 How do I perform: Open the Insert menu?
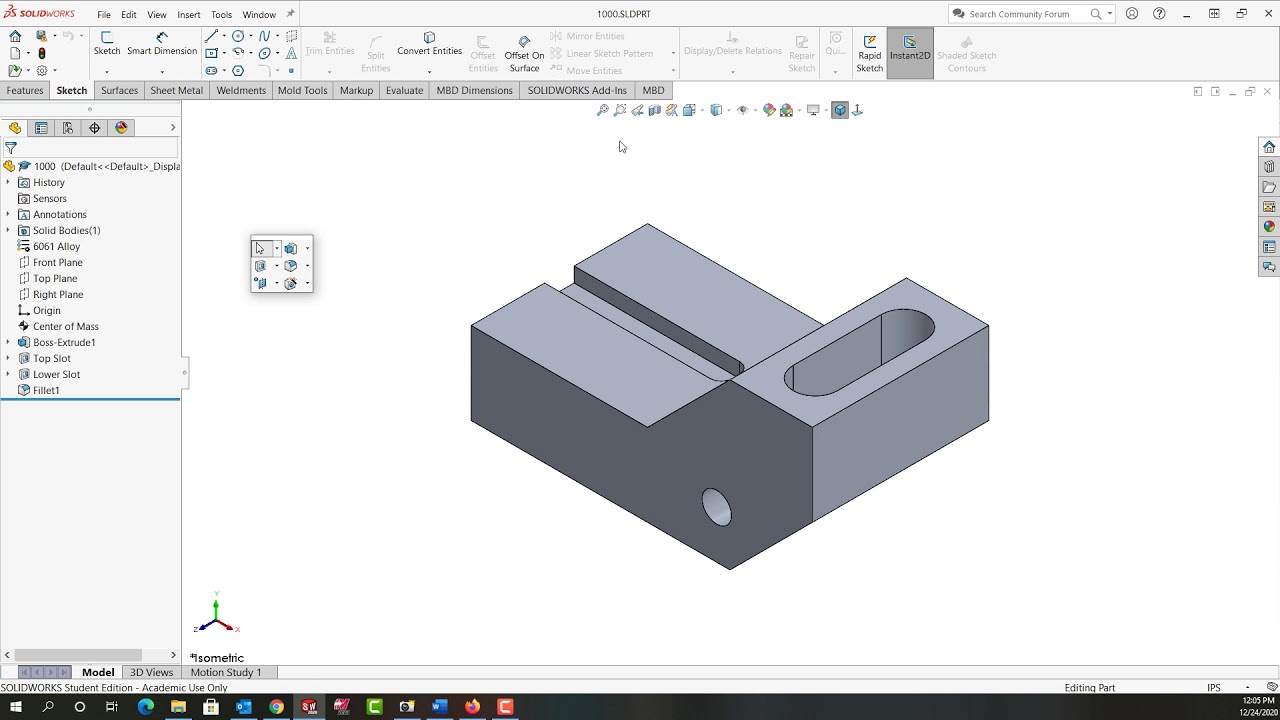(189, 15)
